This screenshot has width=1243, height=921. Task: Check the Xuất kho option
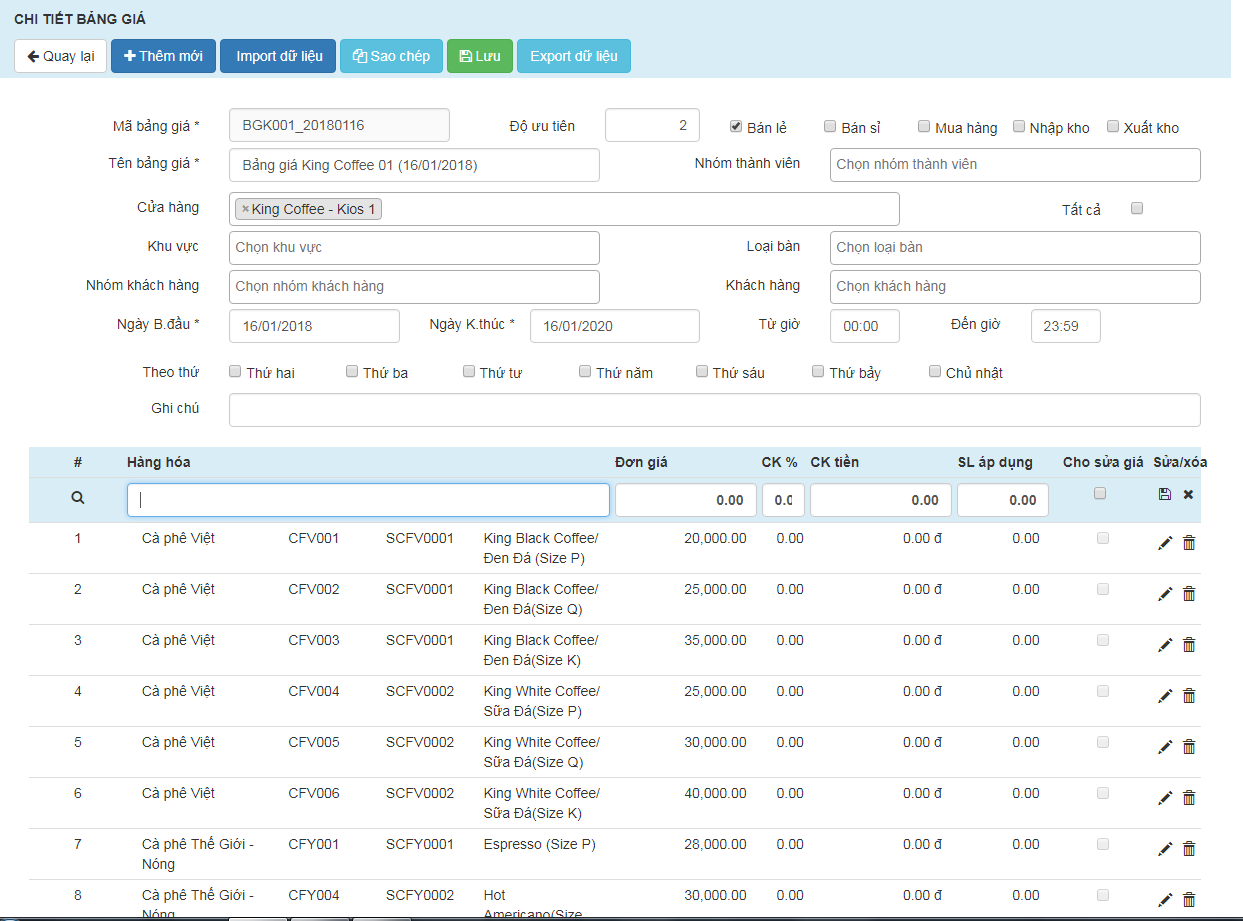[1112, 126]
